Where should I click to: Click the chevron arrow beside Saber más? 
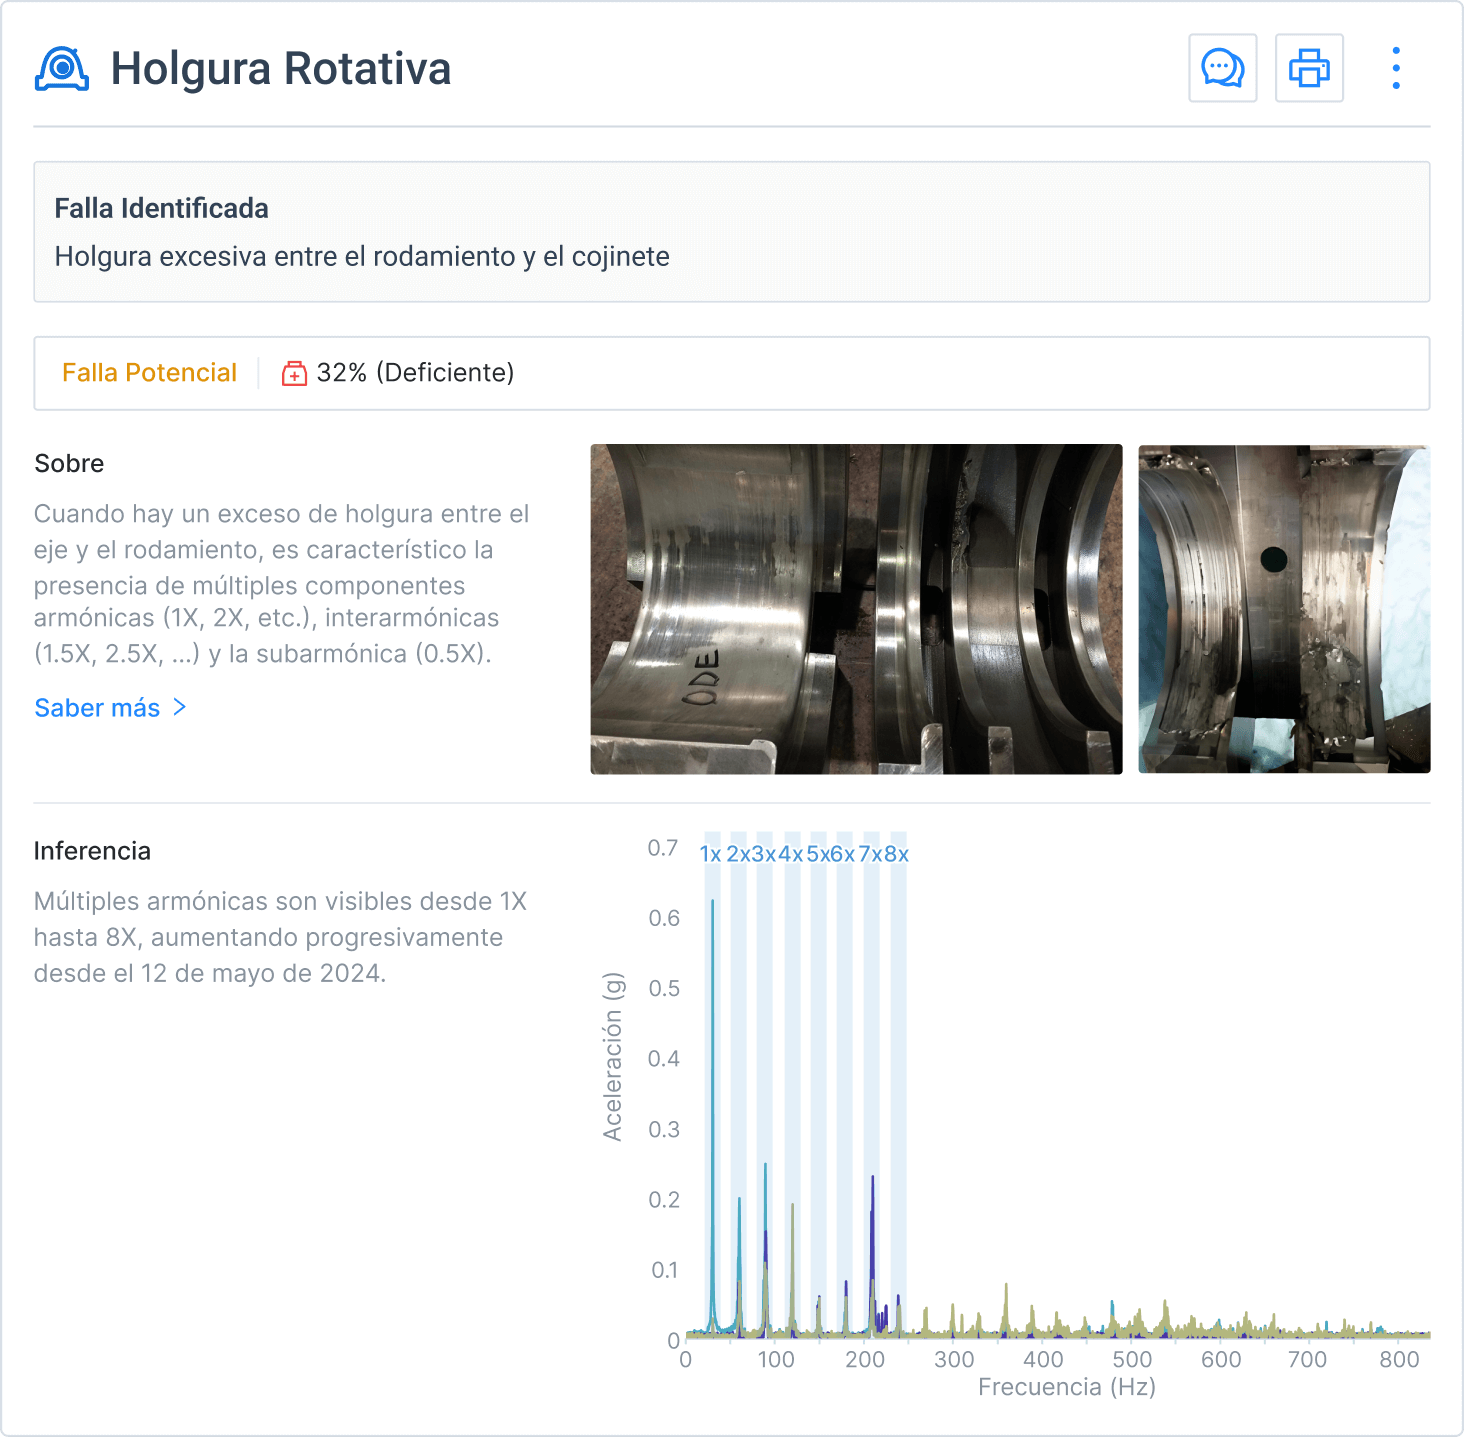tap(180, 707)
